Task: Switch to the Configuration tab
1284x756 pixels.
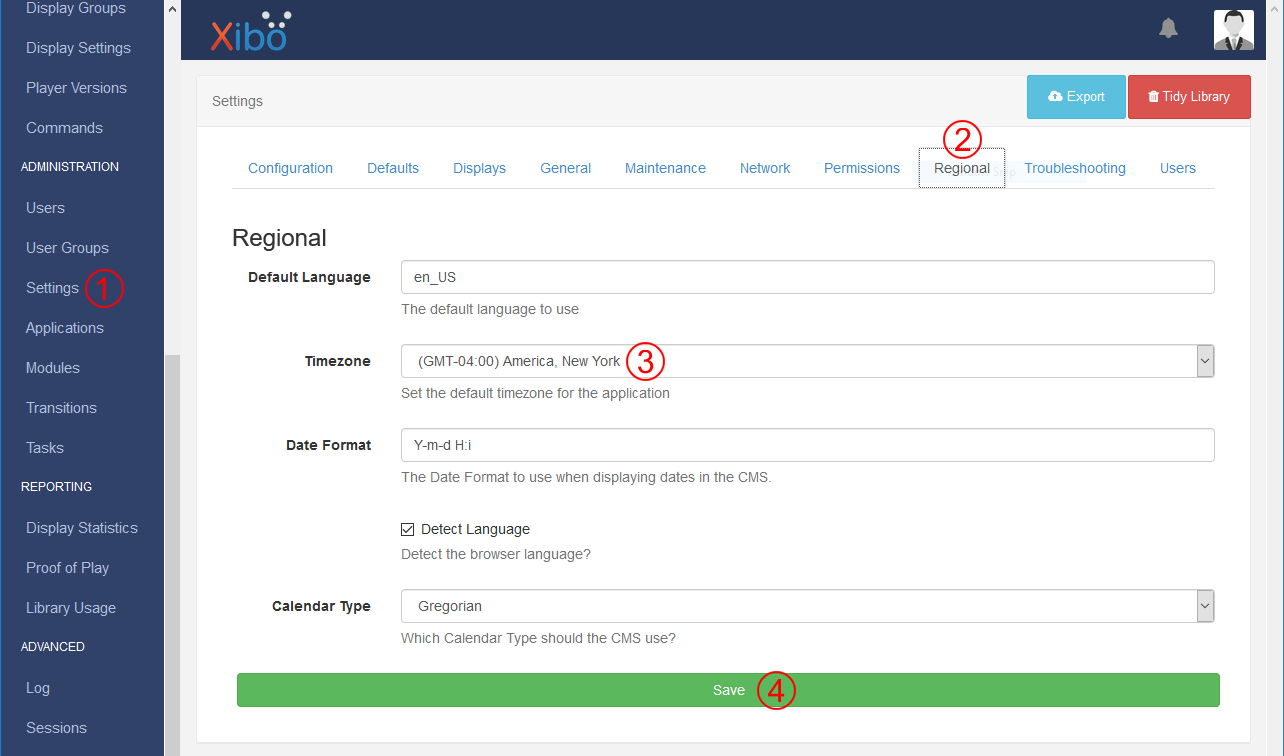Action: point(290,168)
